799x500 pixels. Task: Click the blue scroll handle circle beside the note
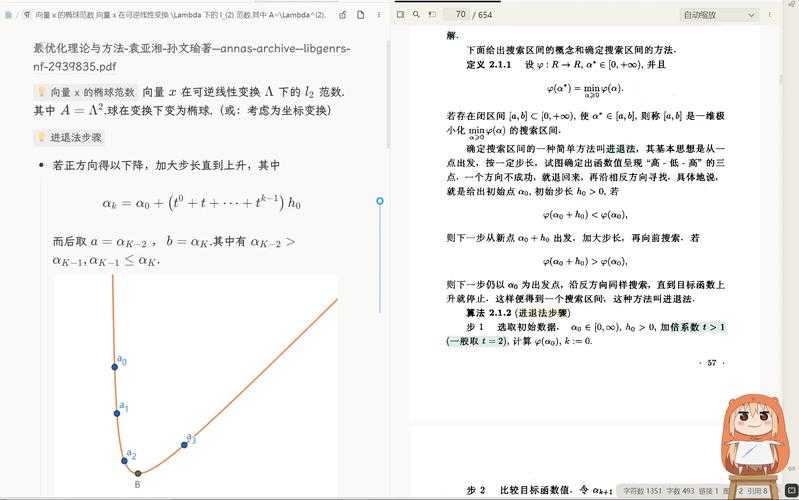(x=380, y=201)
